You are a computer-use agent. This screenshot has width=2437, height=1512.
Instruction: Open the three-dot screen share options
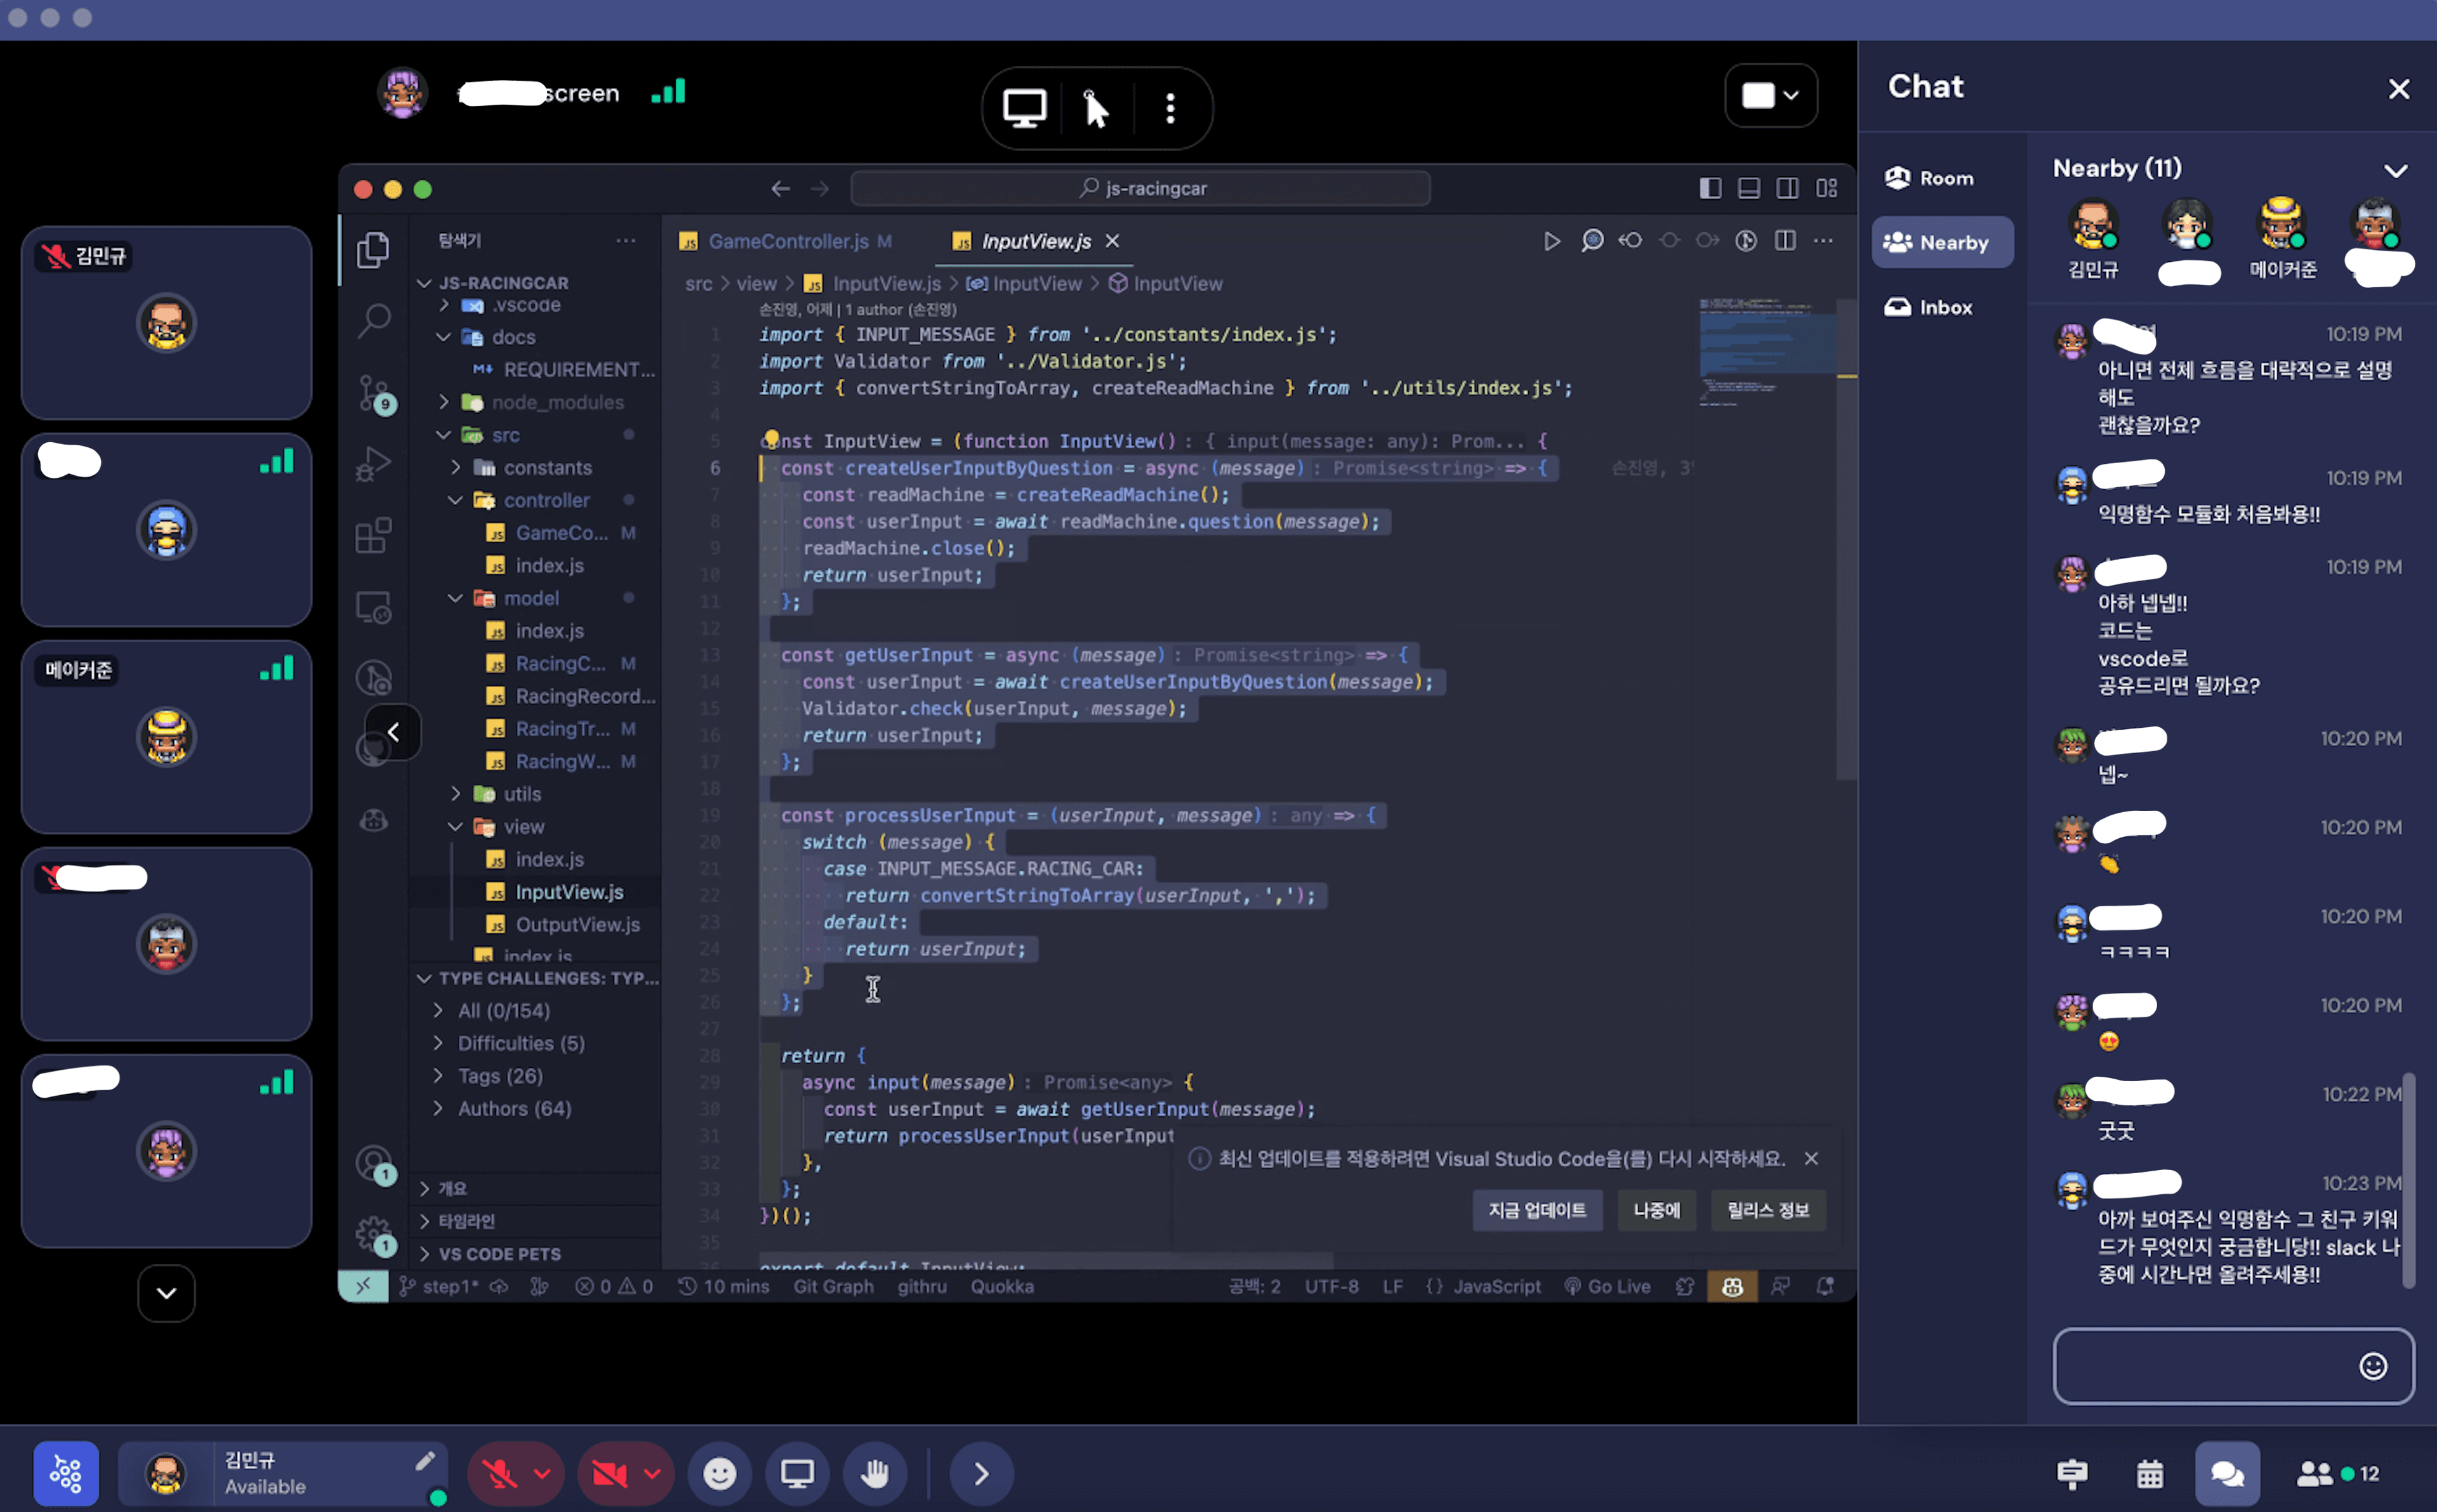[1170, 108]
